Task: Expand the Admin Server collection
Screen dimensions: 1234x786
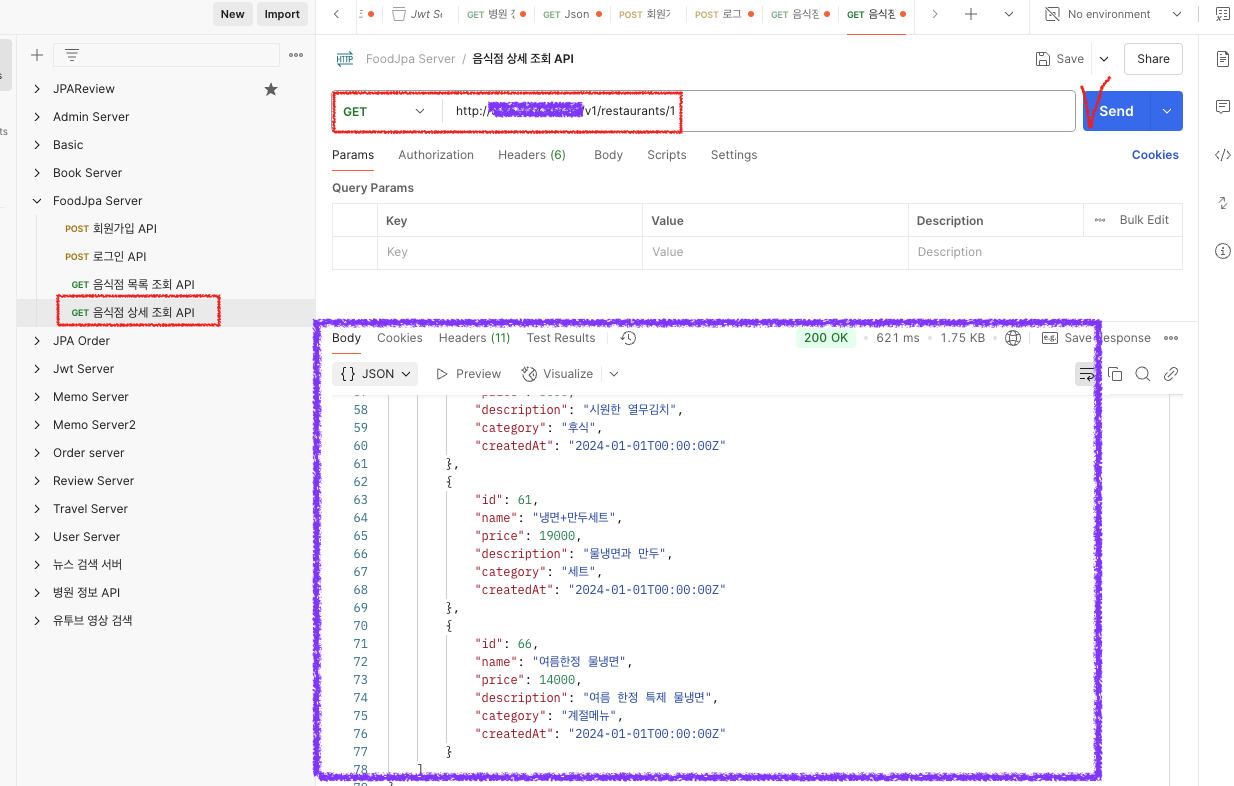Action: click(37, 117)
